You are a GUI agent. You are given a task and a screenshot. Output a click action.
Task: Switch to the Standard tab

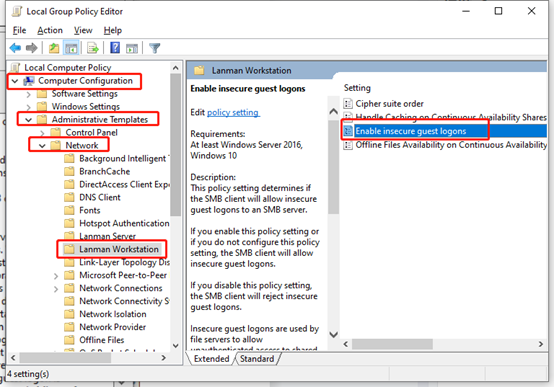[257, 359]
